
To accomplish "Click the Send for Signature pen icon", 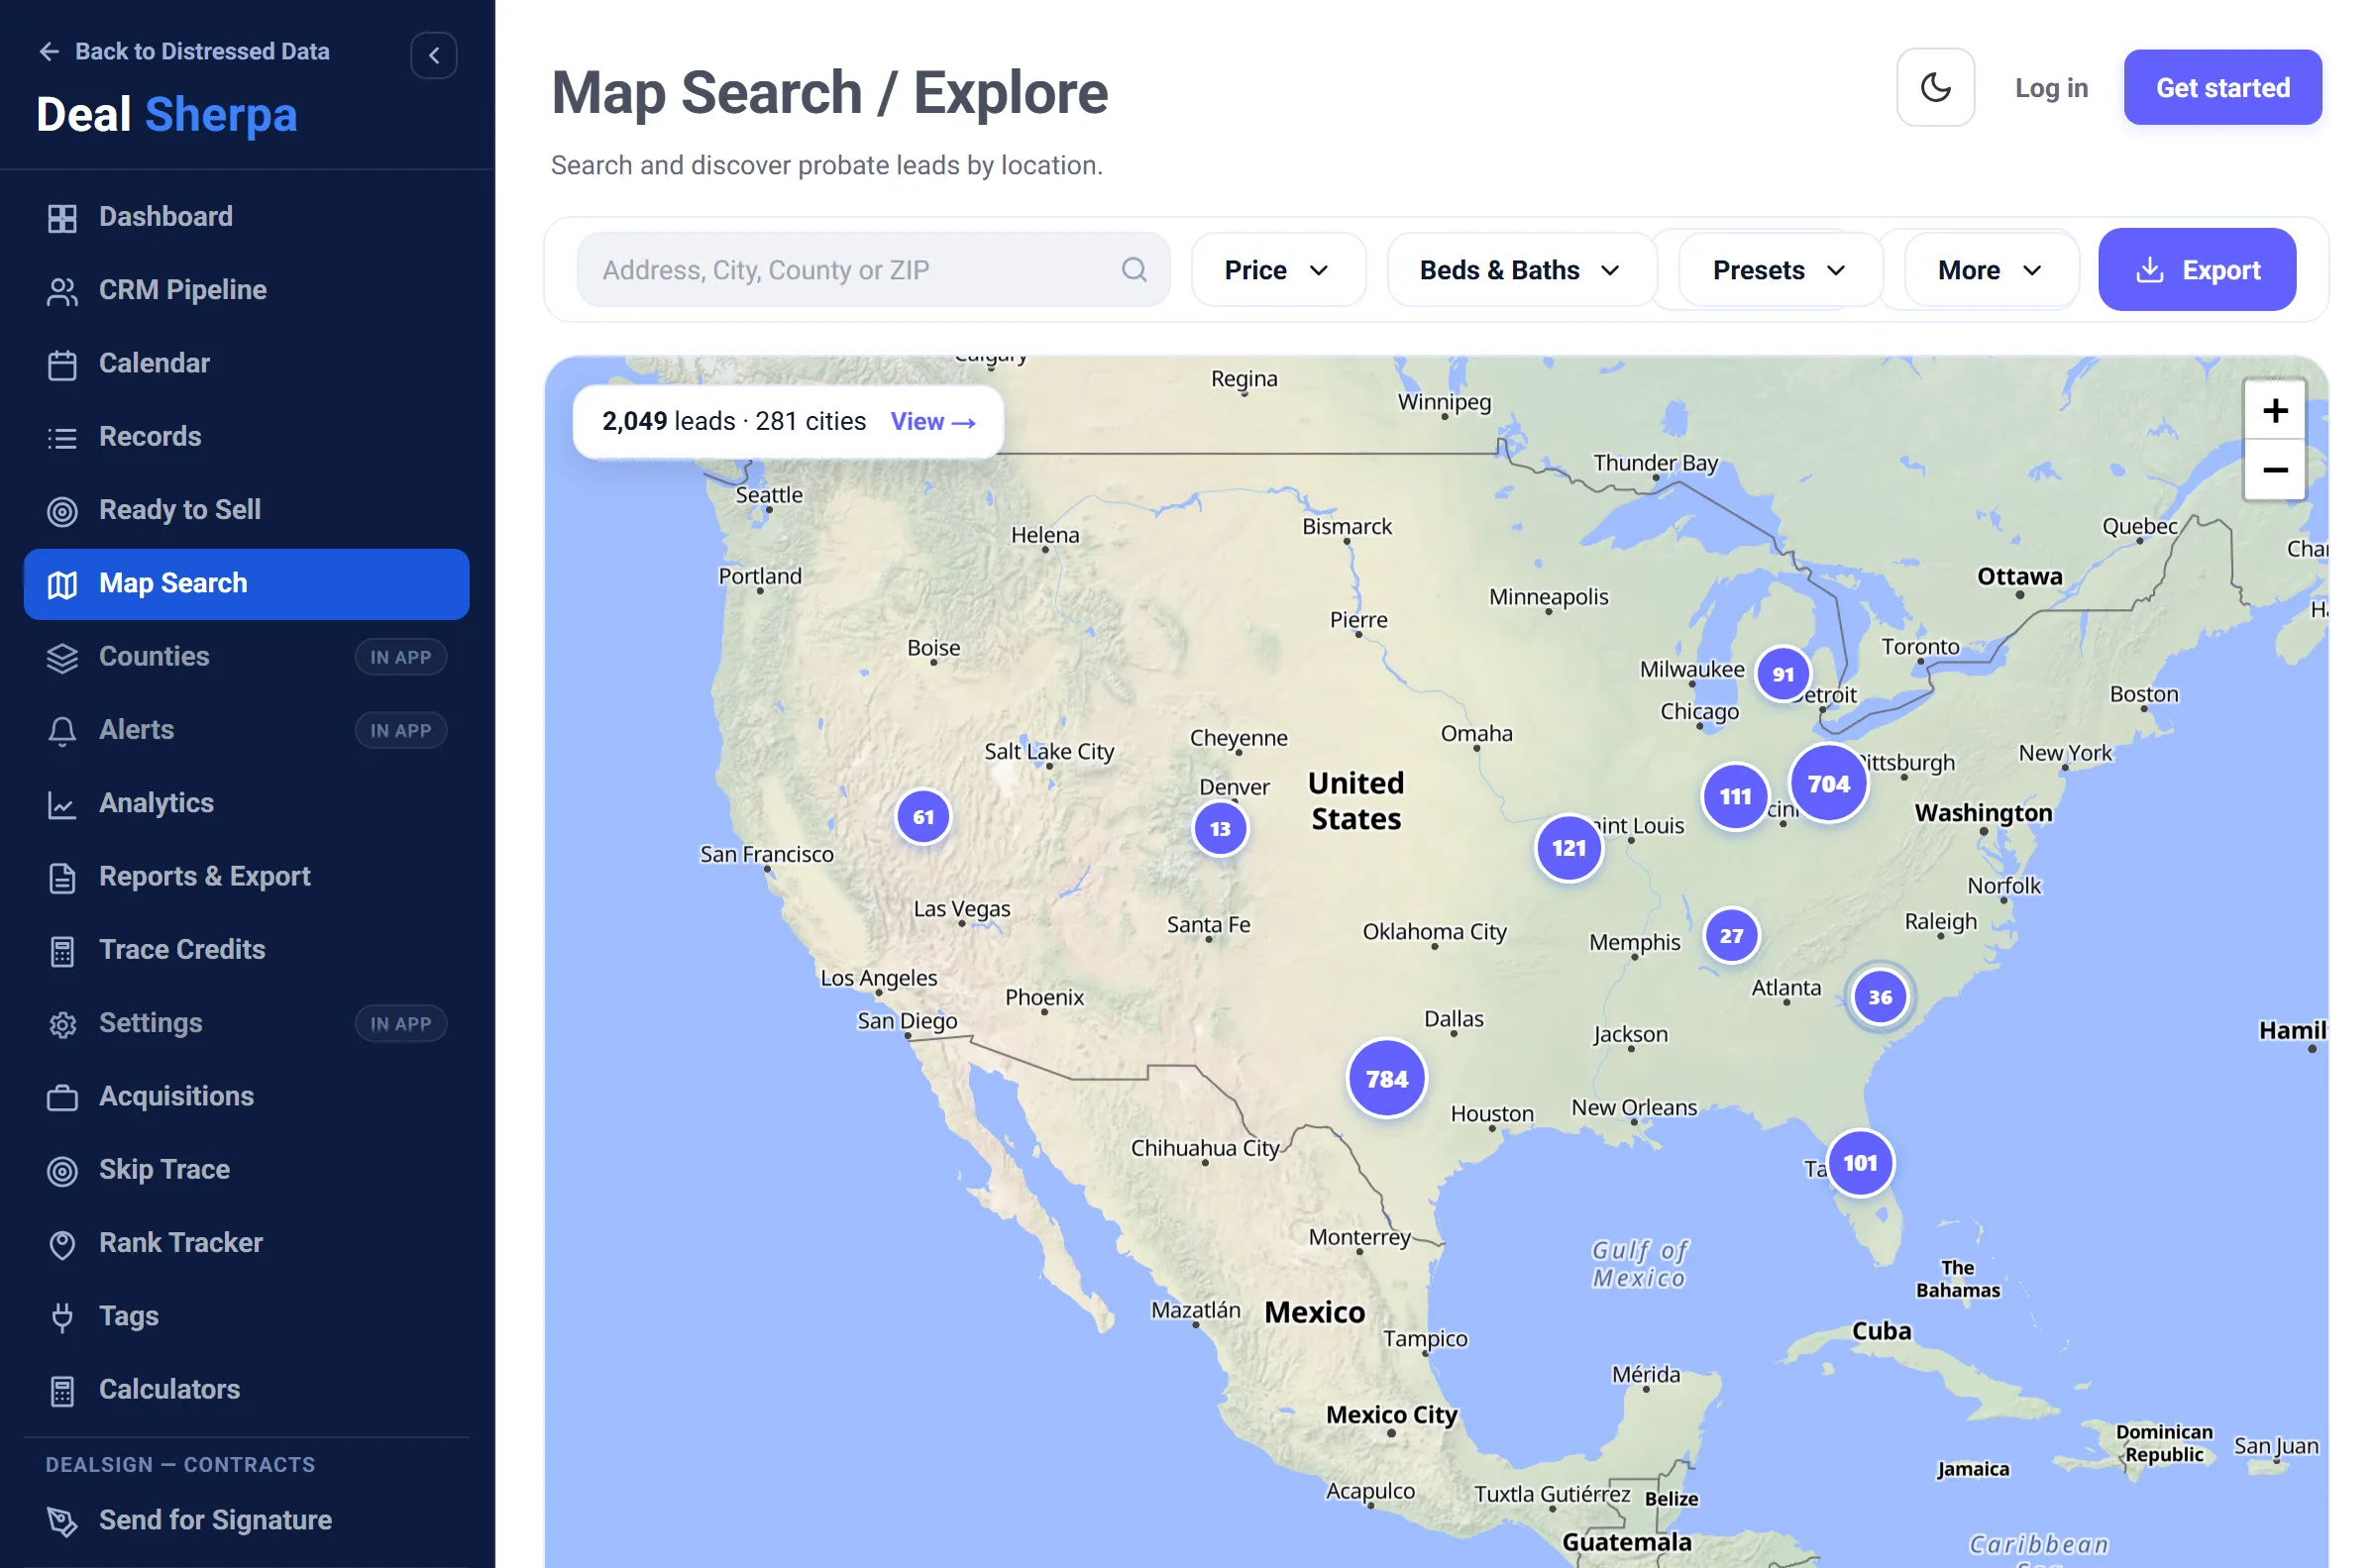I will 62,1521.
